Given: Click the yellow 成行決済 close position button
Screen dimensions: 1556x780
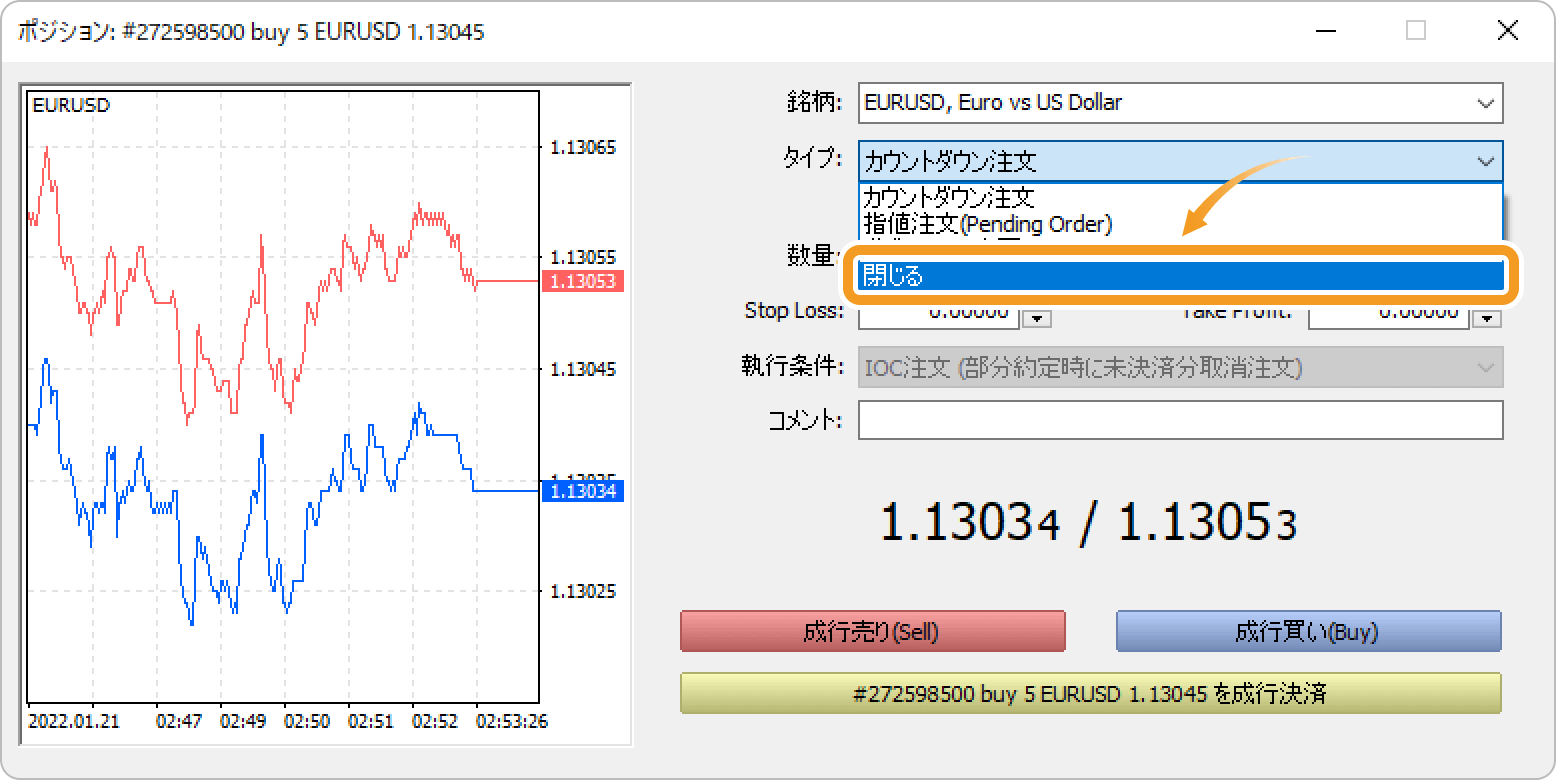Looking at the screenshot, I should [1090, 693].
